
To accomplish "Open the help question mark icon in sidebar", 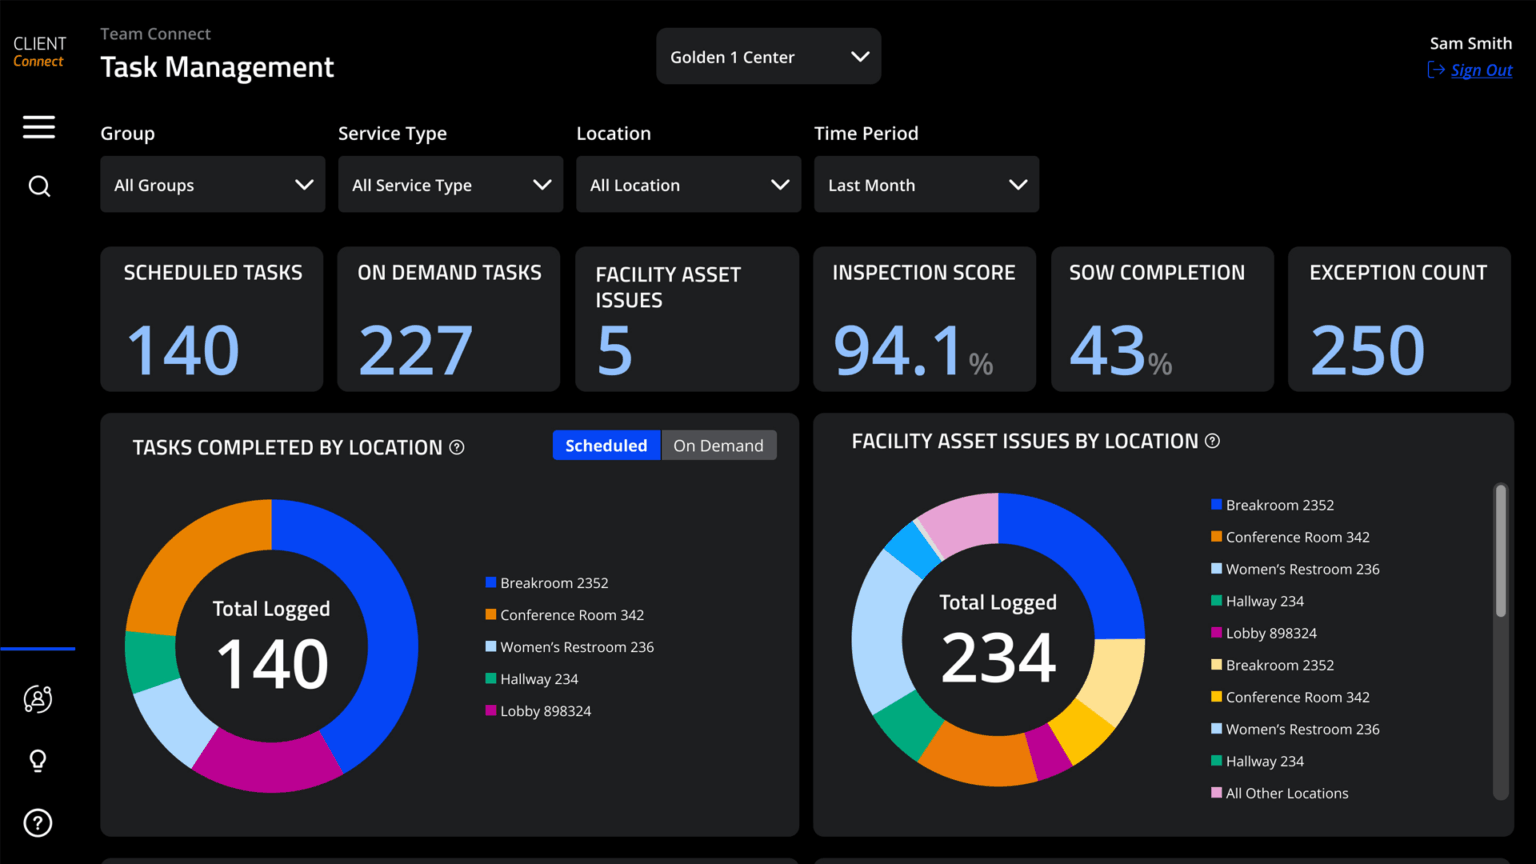I will (38, 823).
